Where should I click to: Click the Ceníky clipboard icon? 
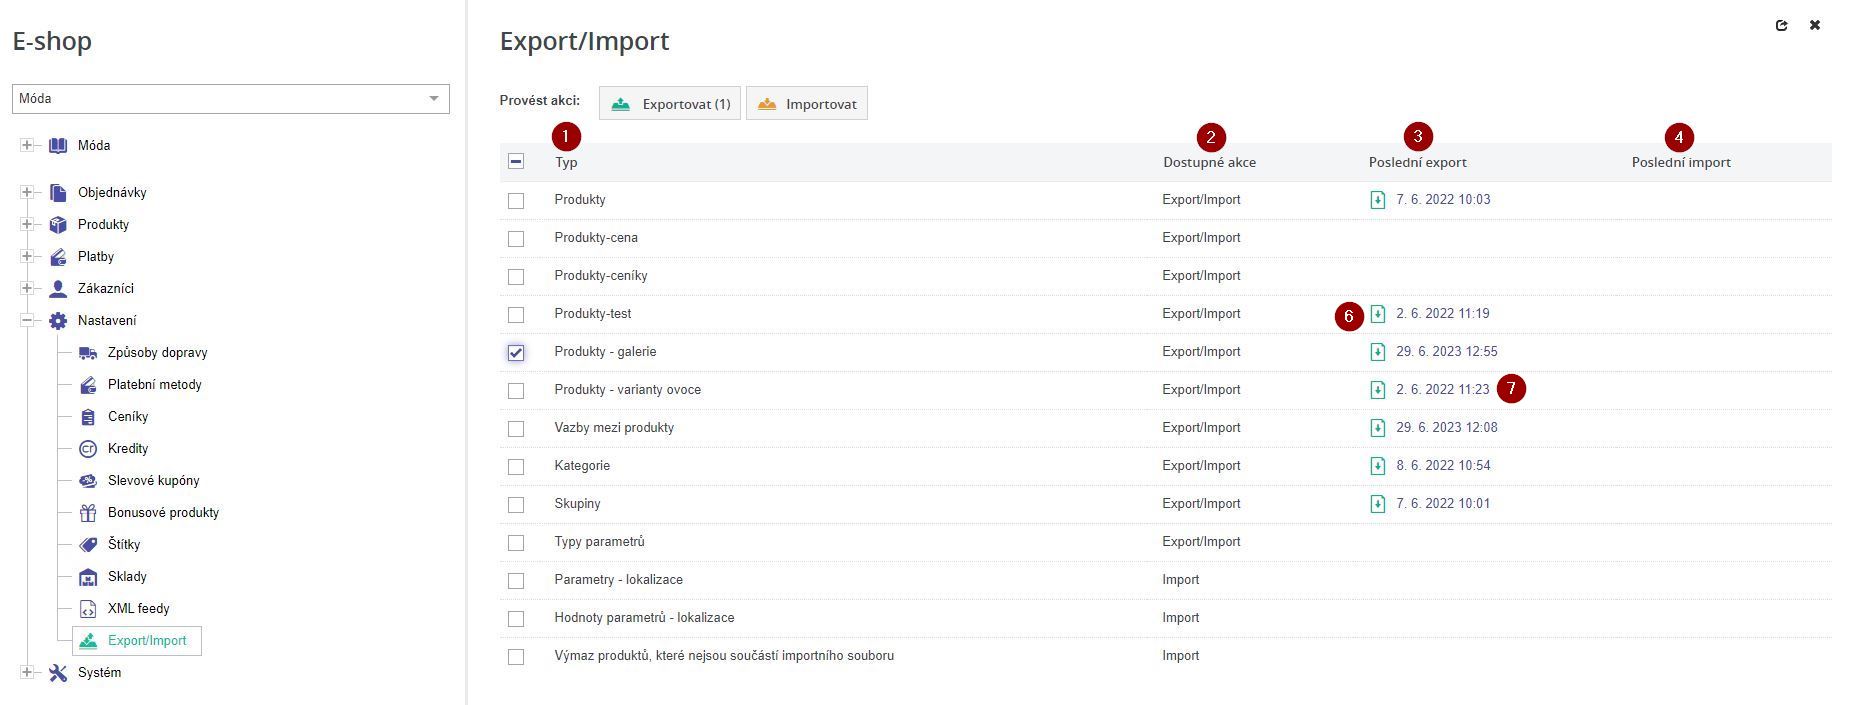[x=88, y=417]
